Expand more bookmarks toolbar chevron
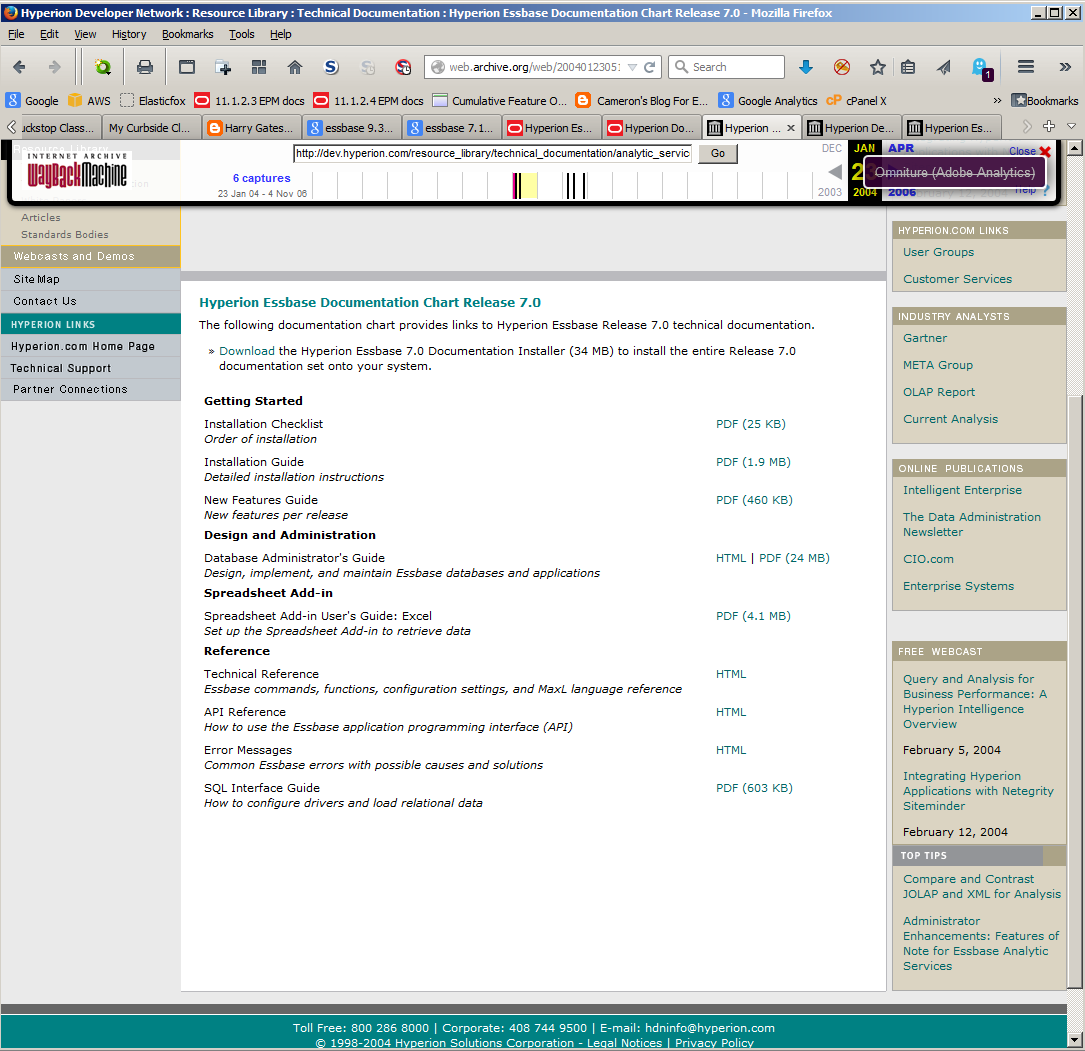Viewport: 1085px width, 1051px height. pyautogui.click(x=997, y=100)
